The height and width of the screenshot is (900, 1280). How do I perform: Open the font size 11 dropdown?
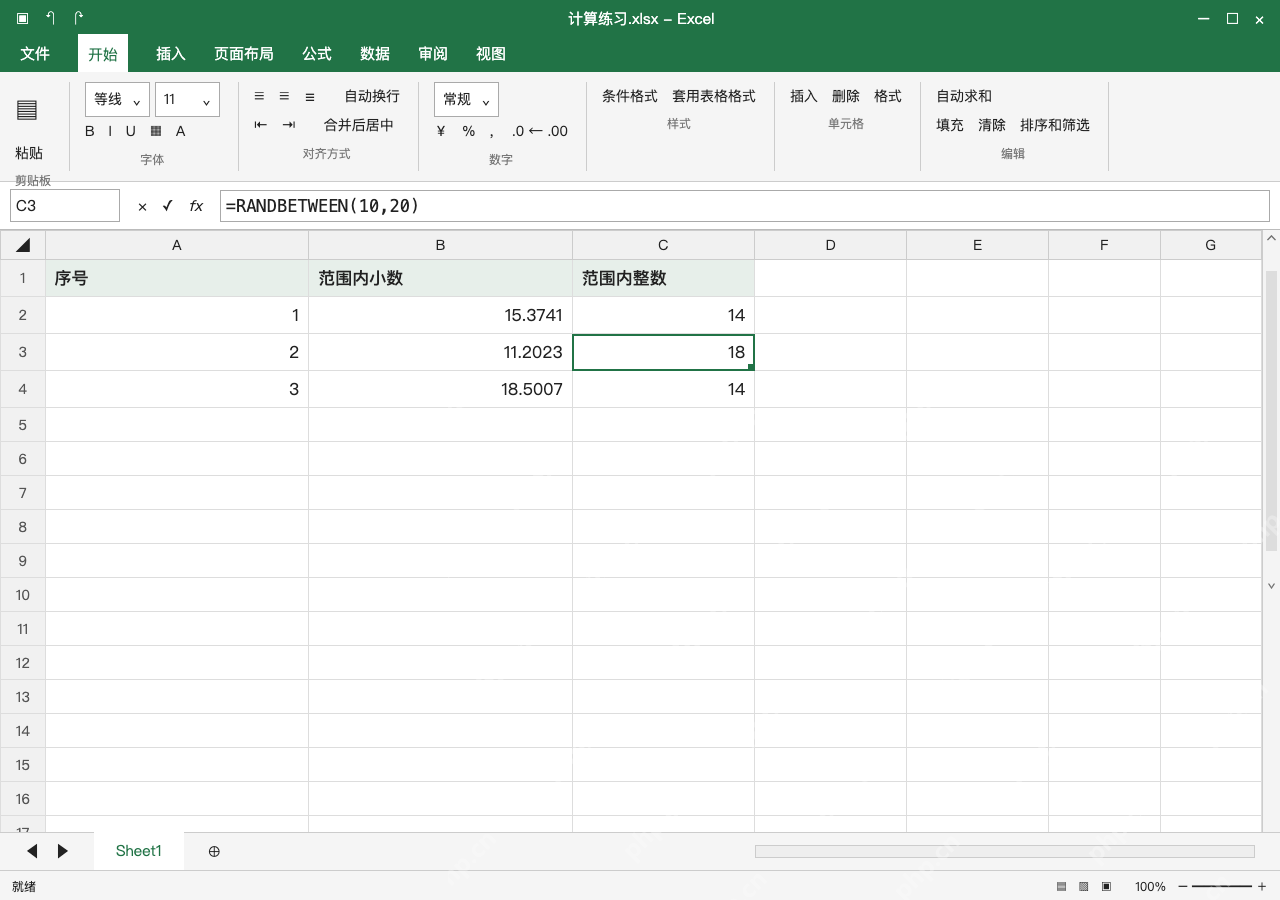[x=188, y=100]
